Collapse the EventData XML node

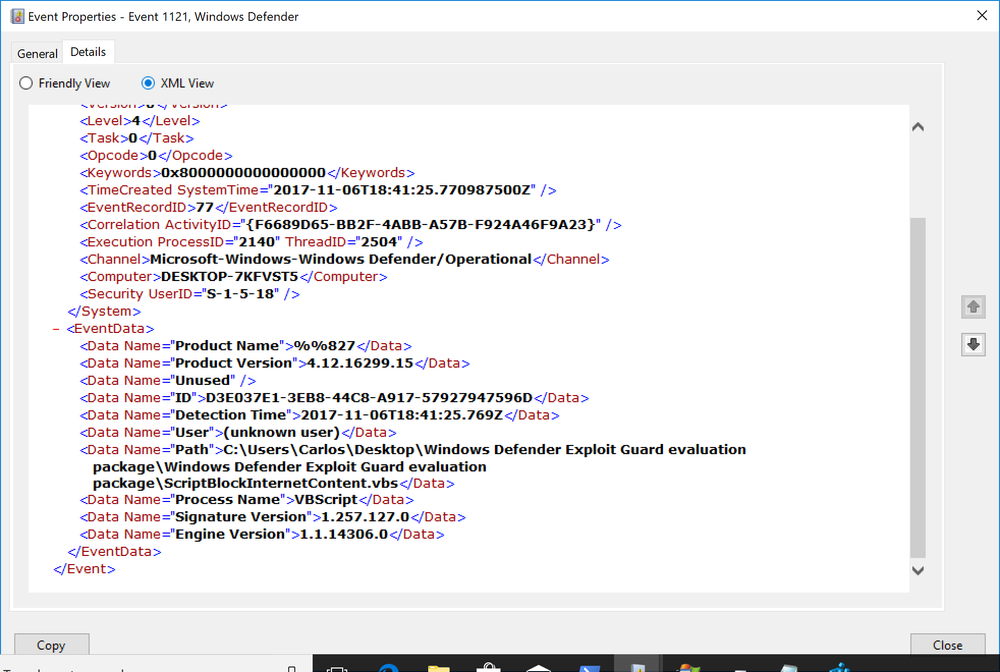tap(56, 329)
